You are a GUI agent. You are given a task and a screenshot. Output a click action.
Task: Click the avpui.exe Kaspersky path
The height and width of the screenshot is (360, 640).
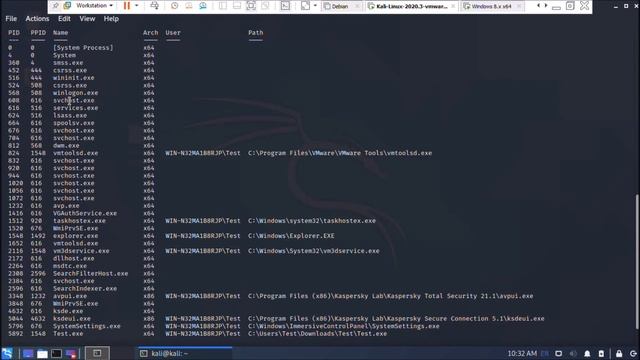tap(390, 296)
